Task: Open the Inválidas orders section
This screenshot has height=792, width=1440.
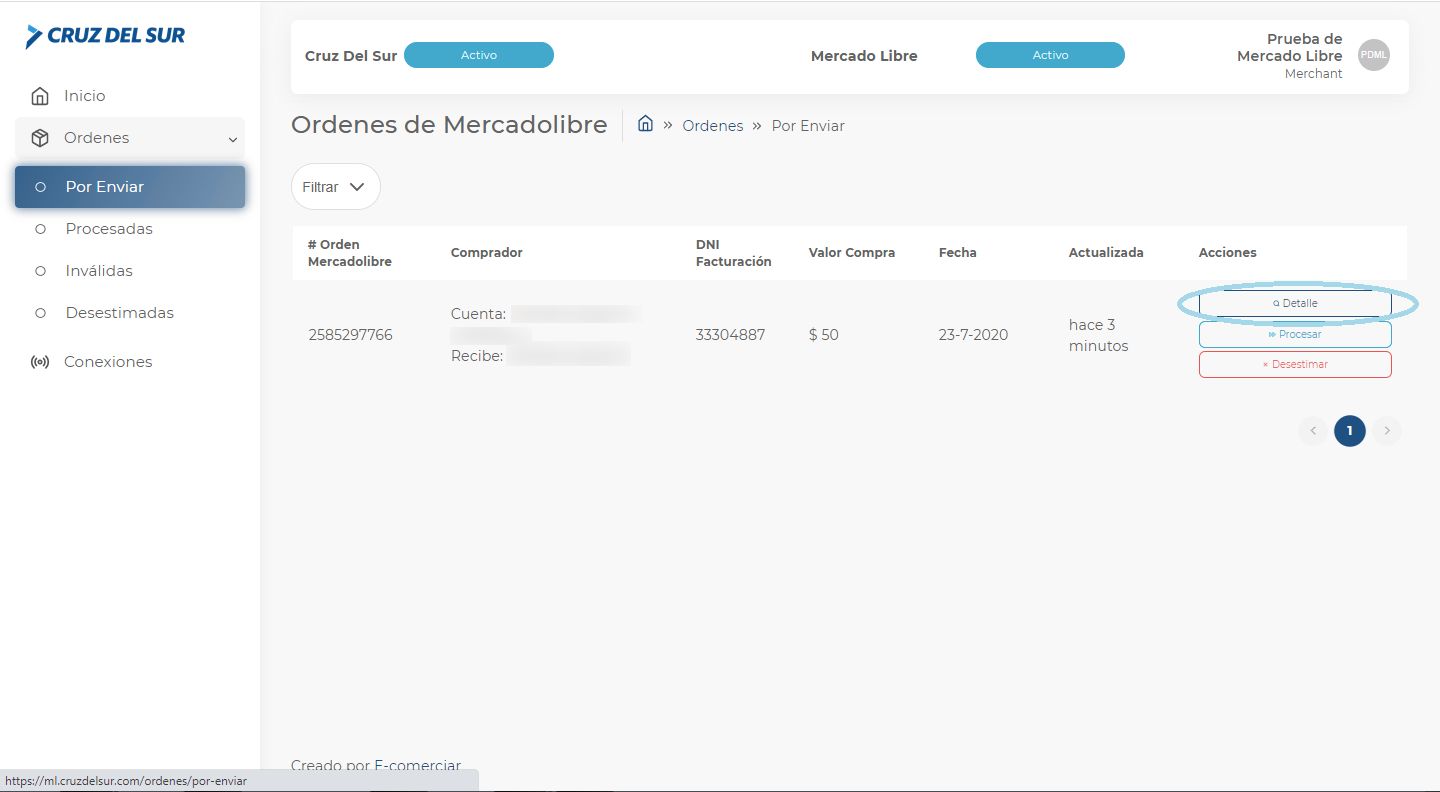Action: click(98, 271)
